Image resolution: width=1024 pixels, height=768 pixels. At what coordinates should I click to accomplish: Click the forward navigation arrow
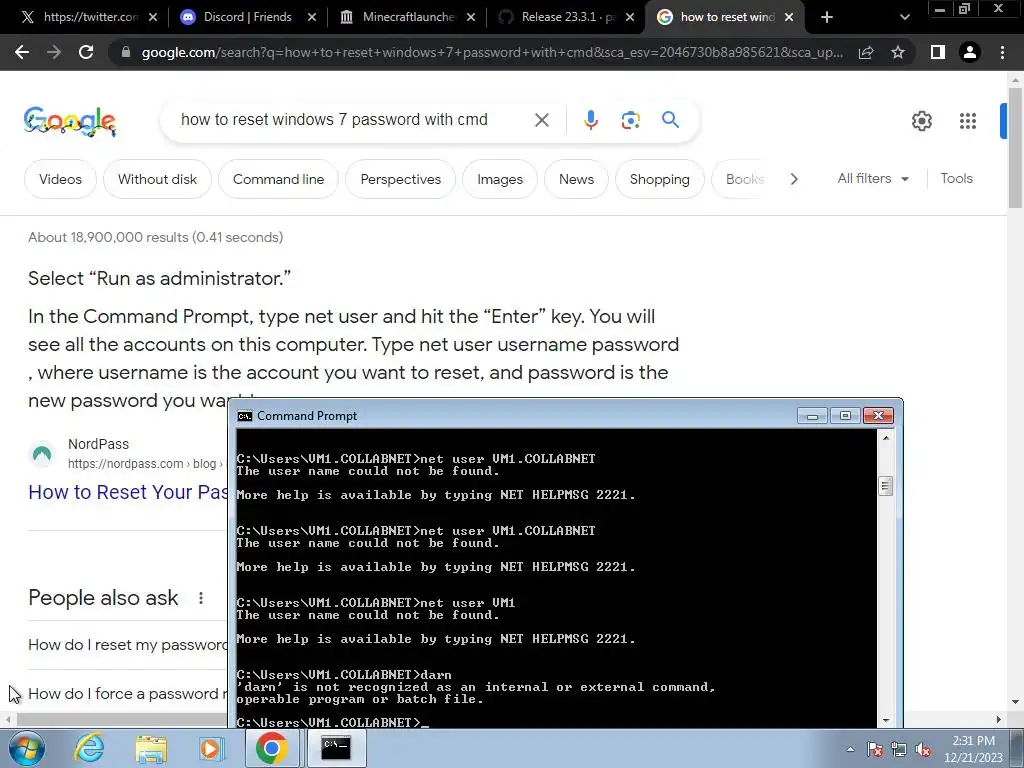54,52
